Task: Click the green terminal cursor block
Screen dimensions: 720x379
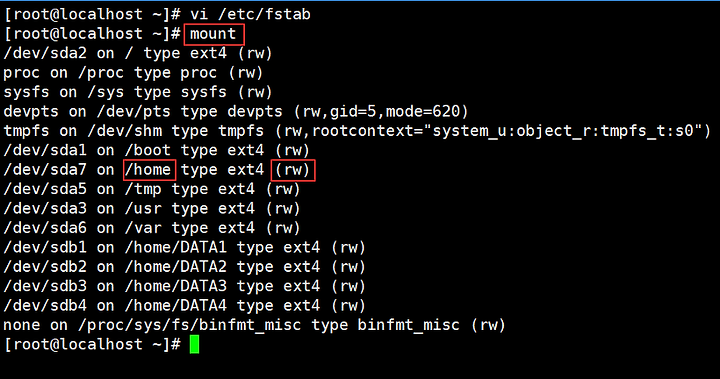Action: (x=194, y=345)
